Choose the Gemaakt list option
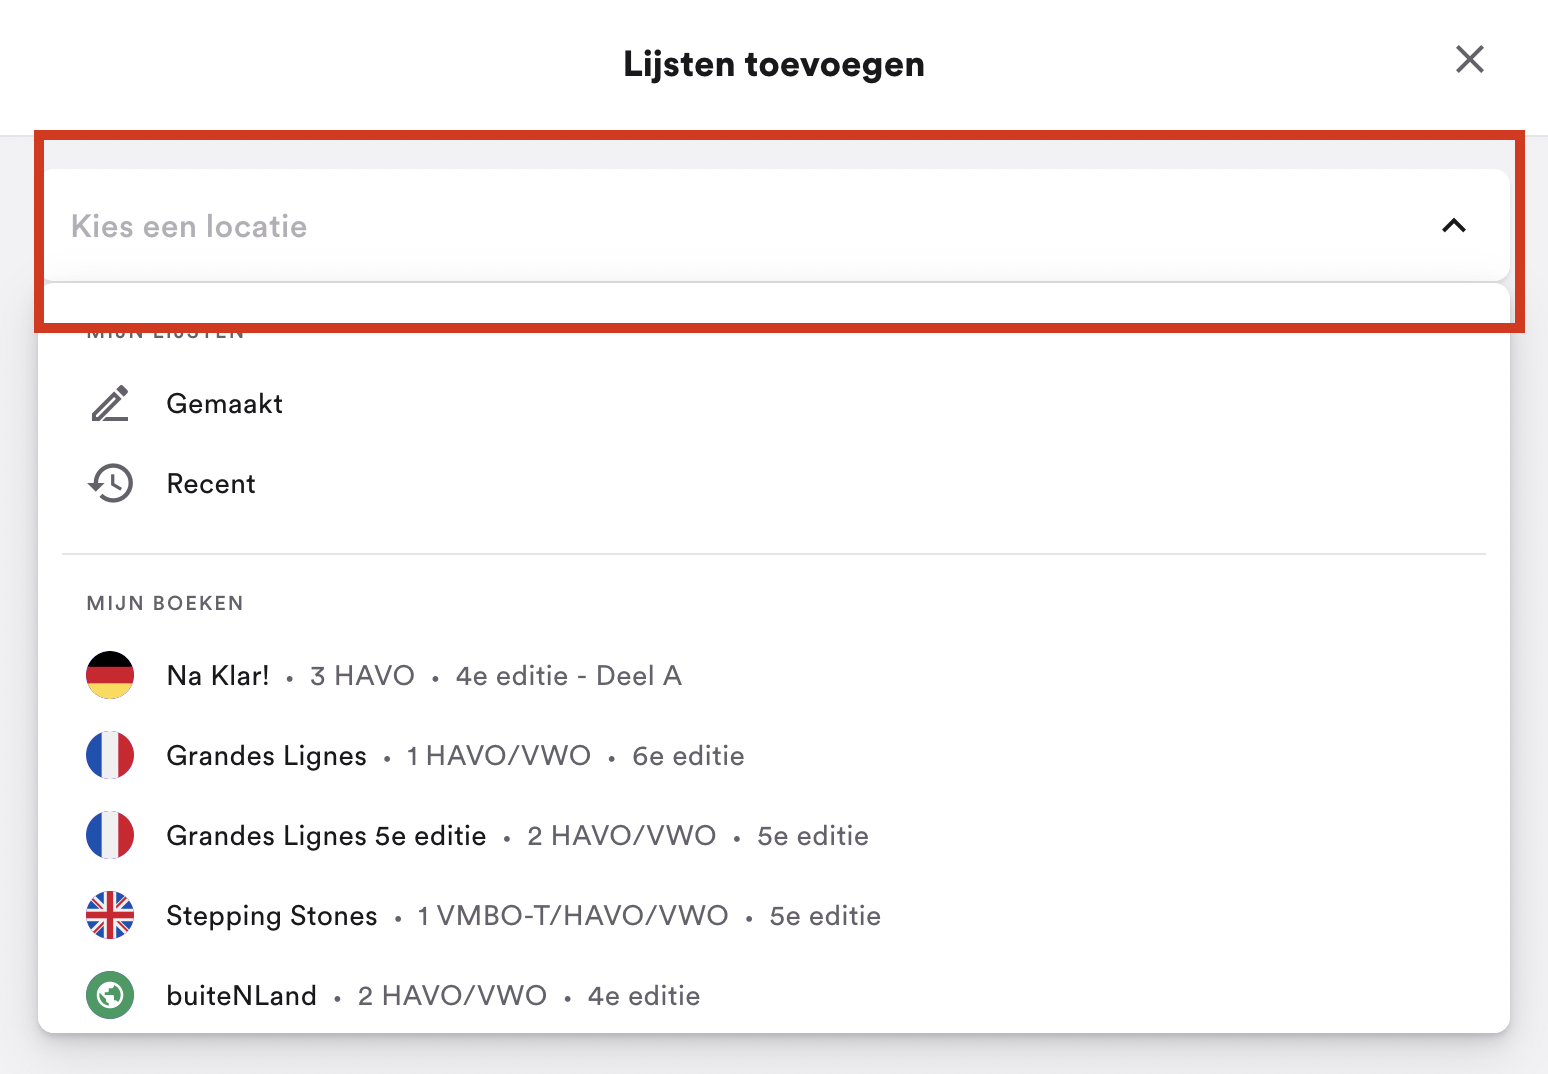 click(x=773, y=404)
